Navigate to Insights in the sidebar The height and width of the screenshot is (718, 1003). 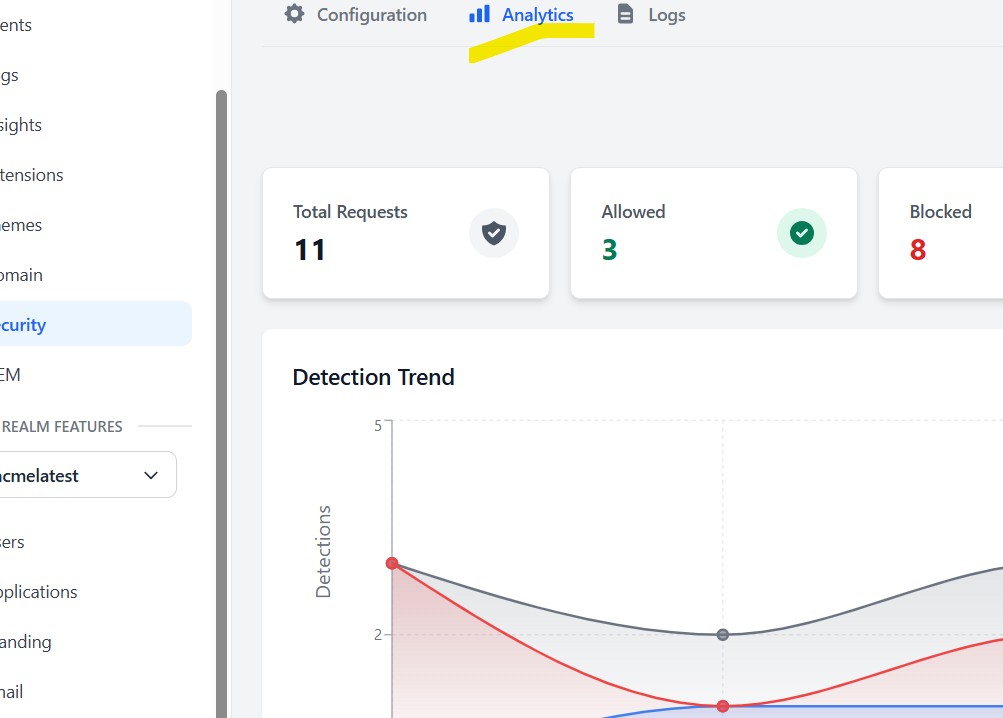[22, 125]
